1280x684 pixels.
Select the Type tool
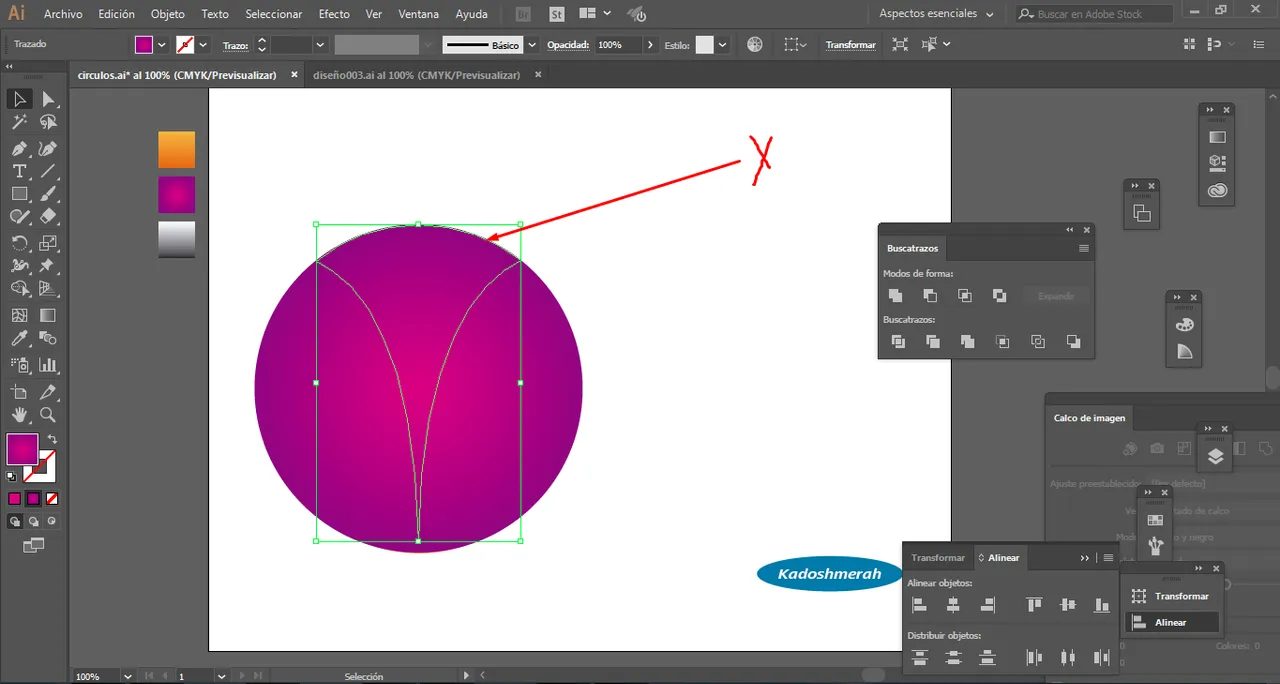[19, 171]
